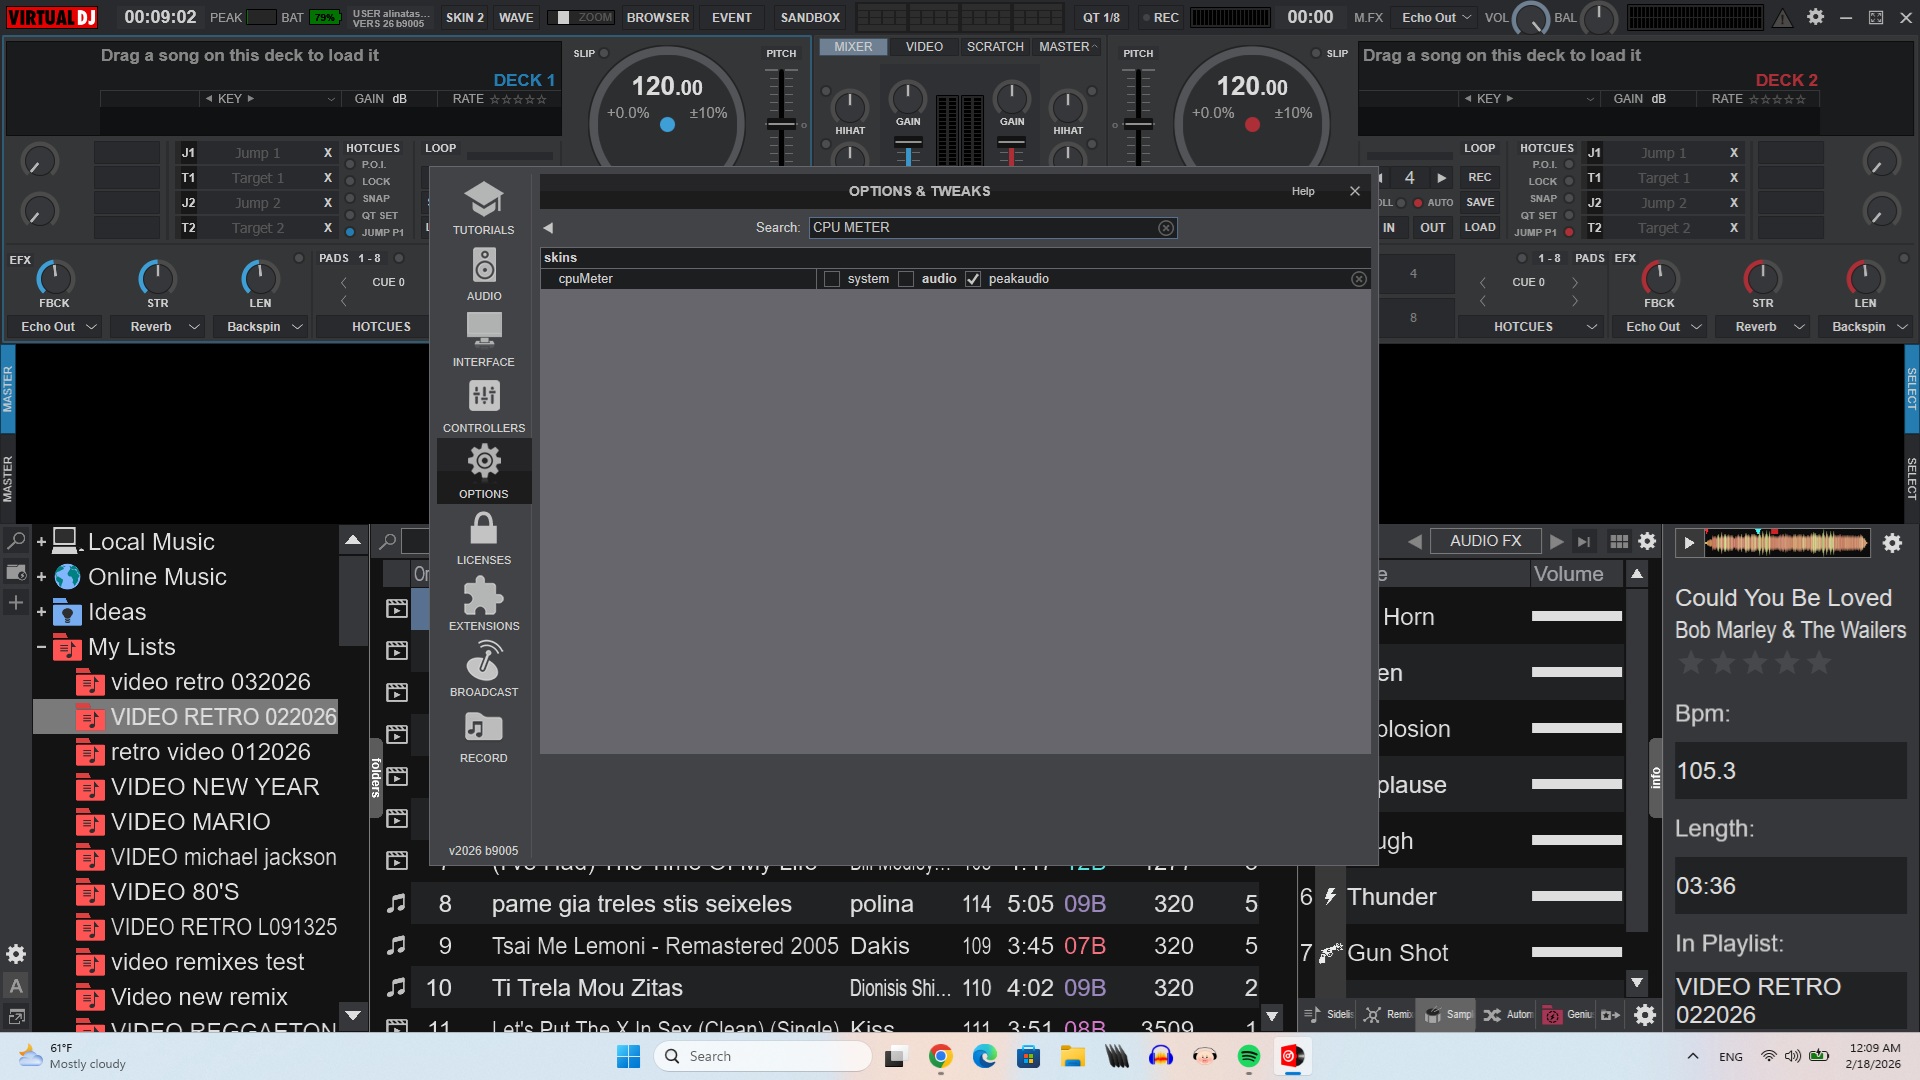Viewport: 1920px width, 1080px height.
Task: Uncheck the peakaudio checkbox
Action: pos(973,279)
